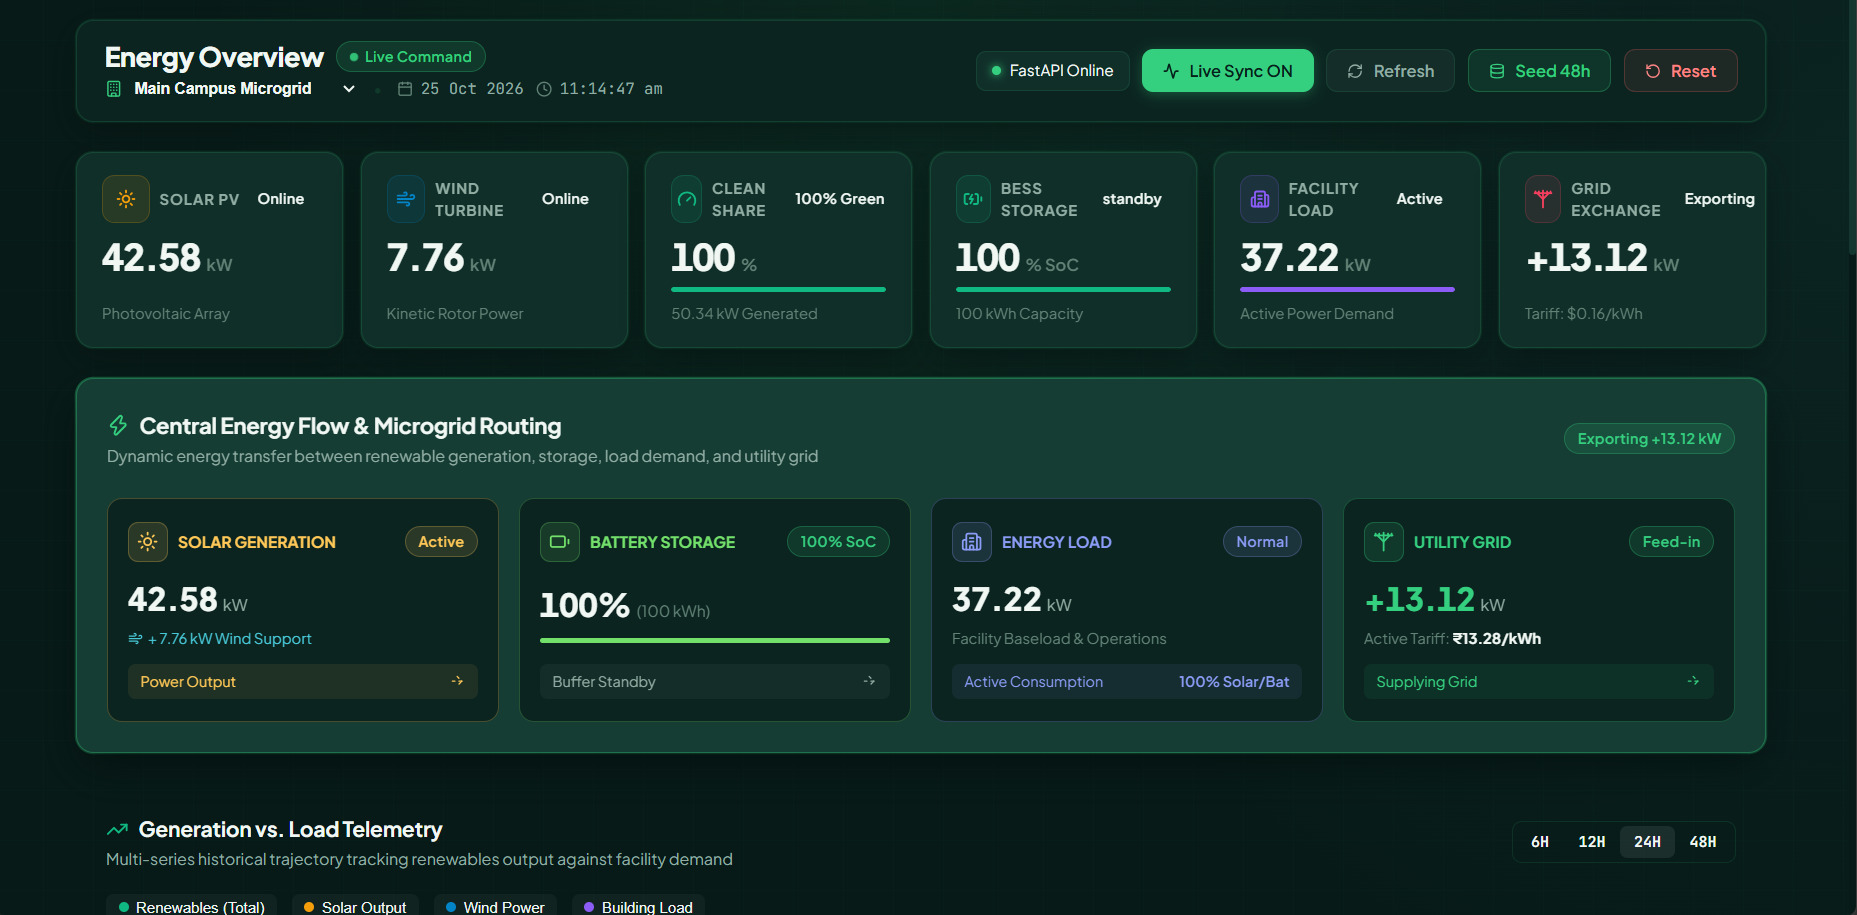Click the Grid Exchange pylon icon
The height and width of the screenshot is (915, 1857).
click(1543, 199)
